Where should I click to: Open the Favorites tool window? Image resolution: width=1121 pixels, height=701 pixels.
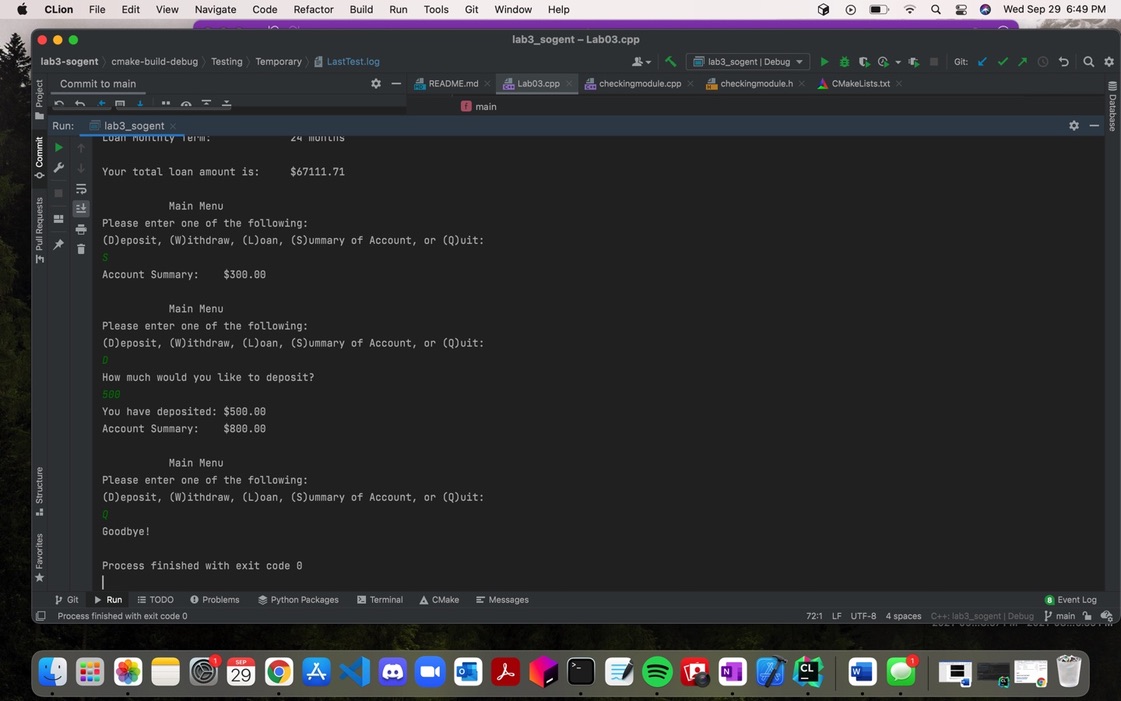point(39,557)
